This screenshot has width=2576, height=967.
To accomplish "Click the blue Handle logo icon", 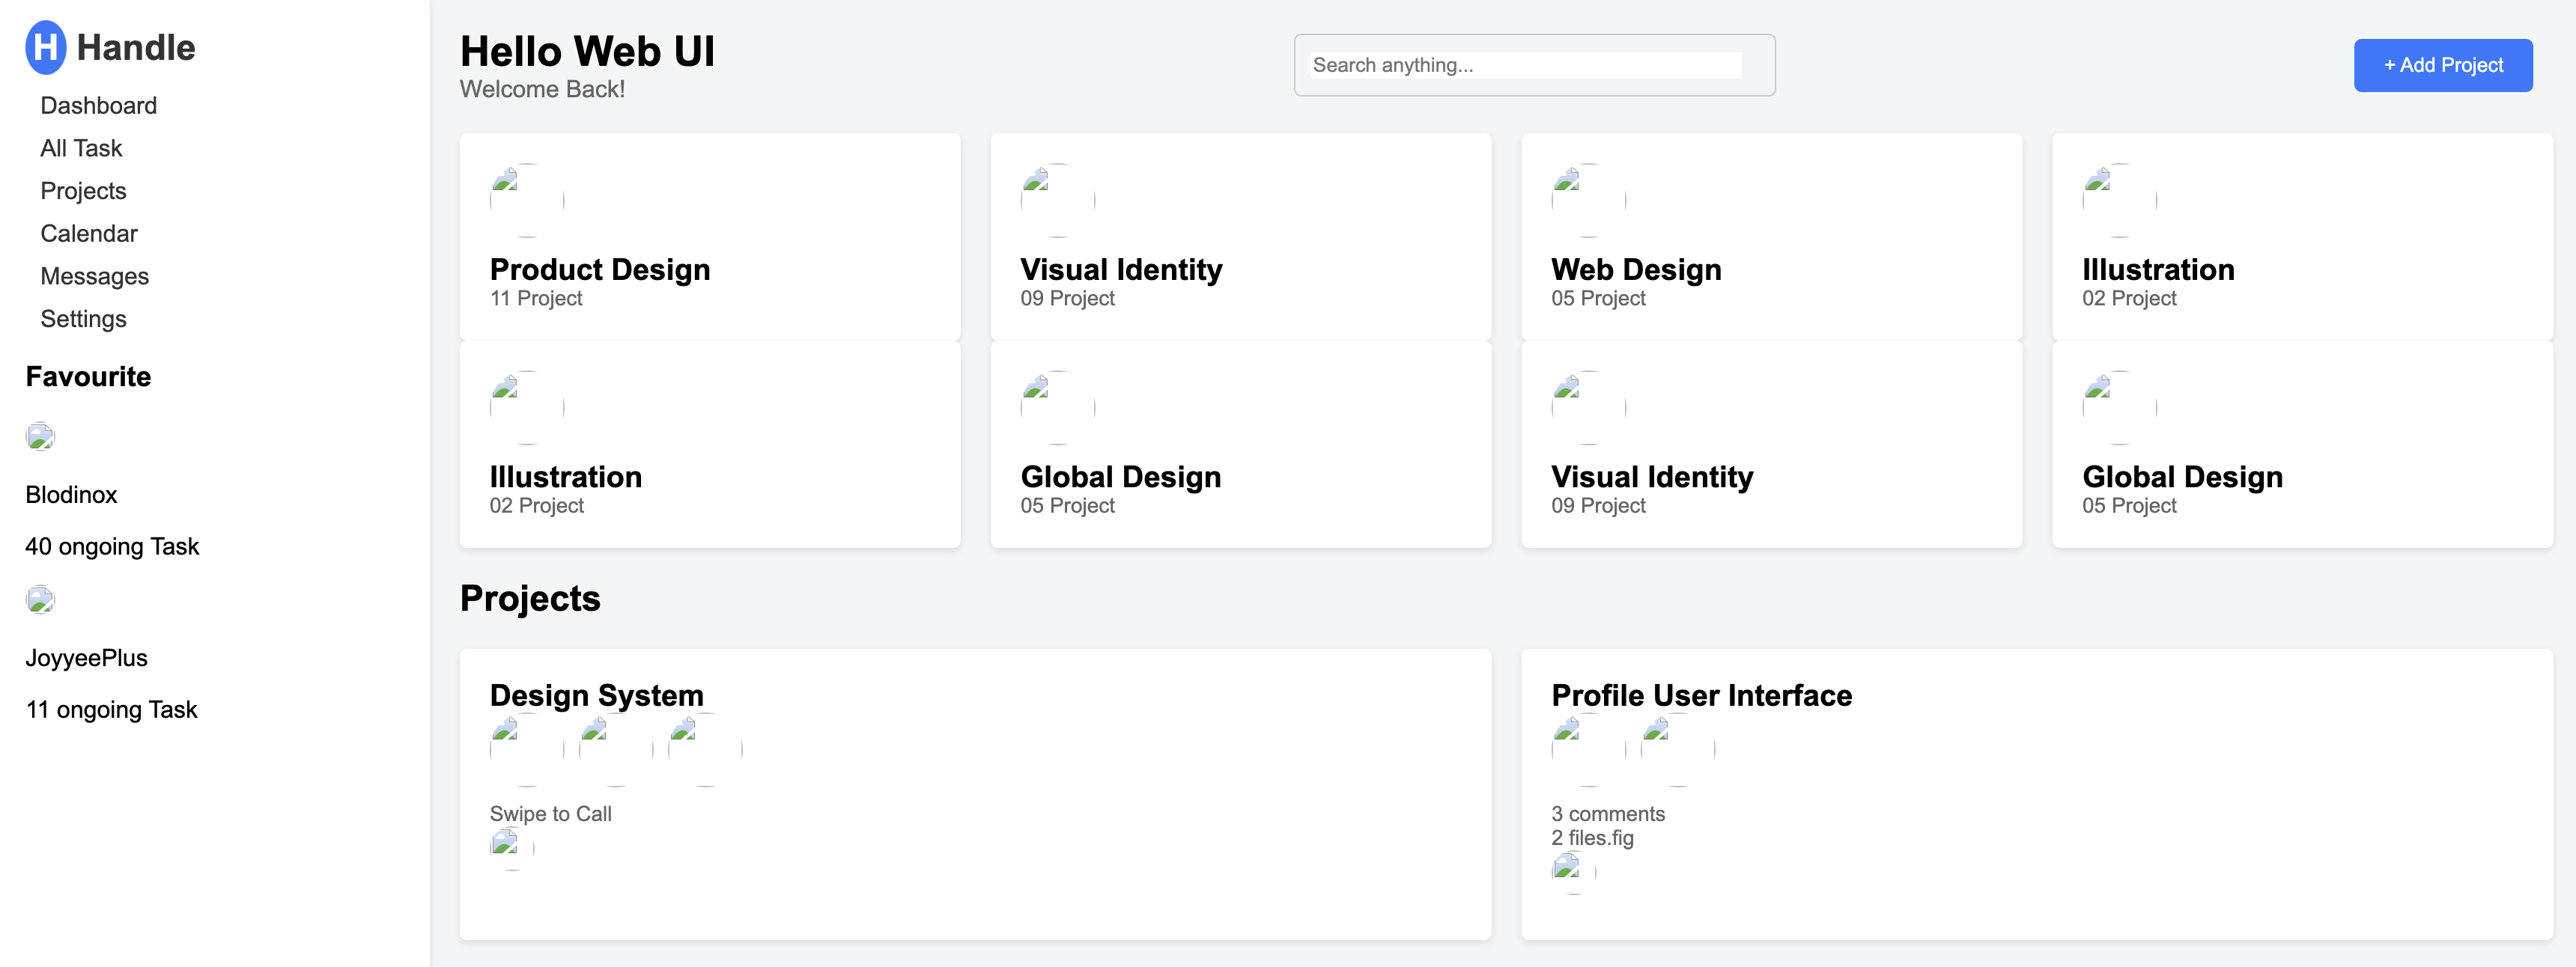I will pyautogui.click(x=45, y=47).
